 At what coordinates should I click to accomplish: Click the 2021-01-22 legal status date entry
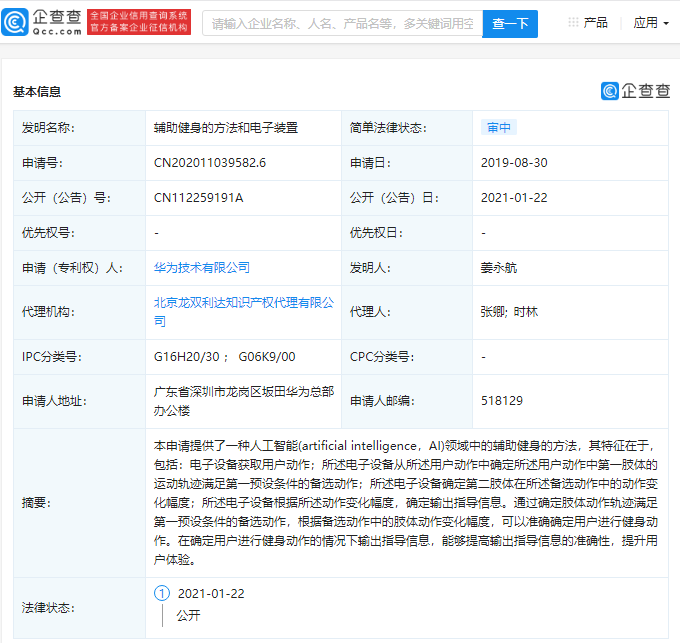[211, 593]
